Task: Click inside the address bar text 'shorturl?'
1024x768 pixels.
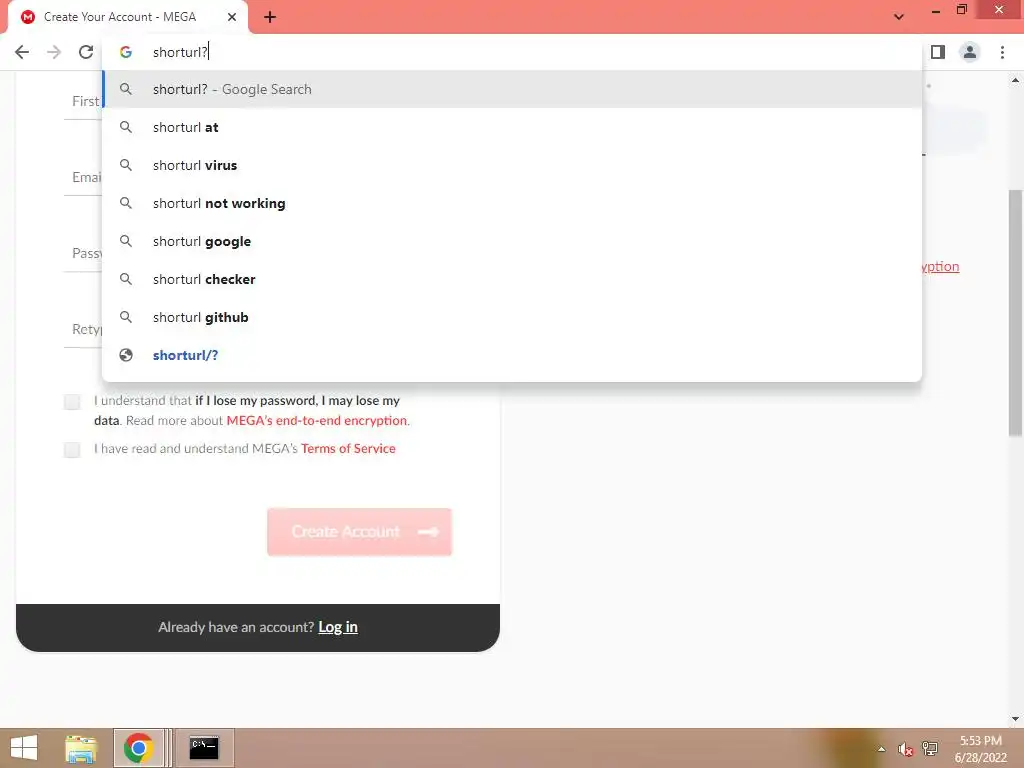Action: 180,52
